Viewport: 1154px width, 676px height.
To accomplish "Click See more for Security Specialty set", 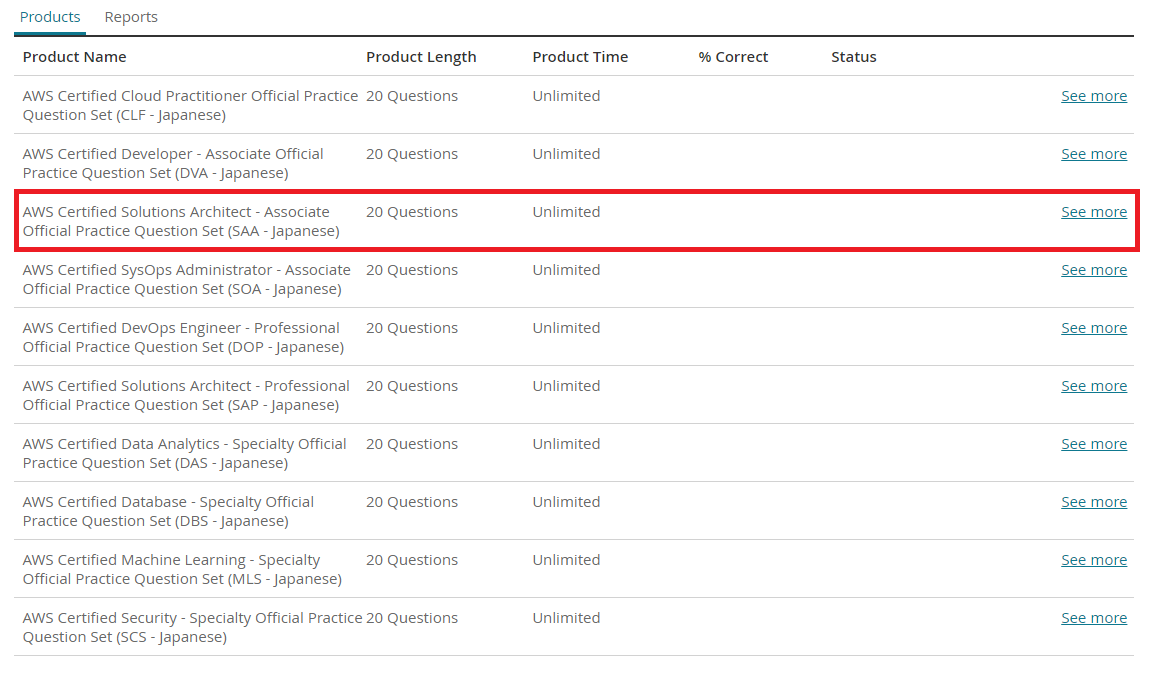I will (1093, 618).
